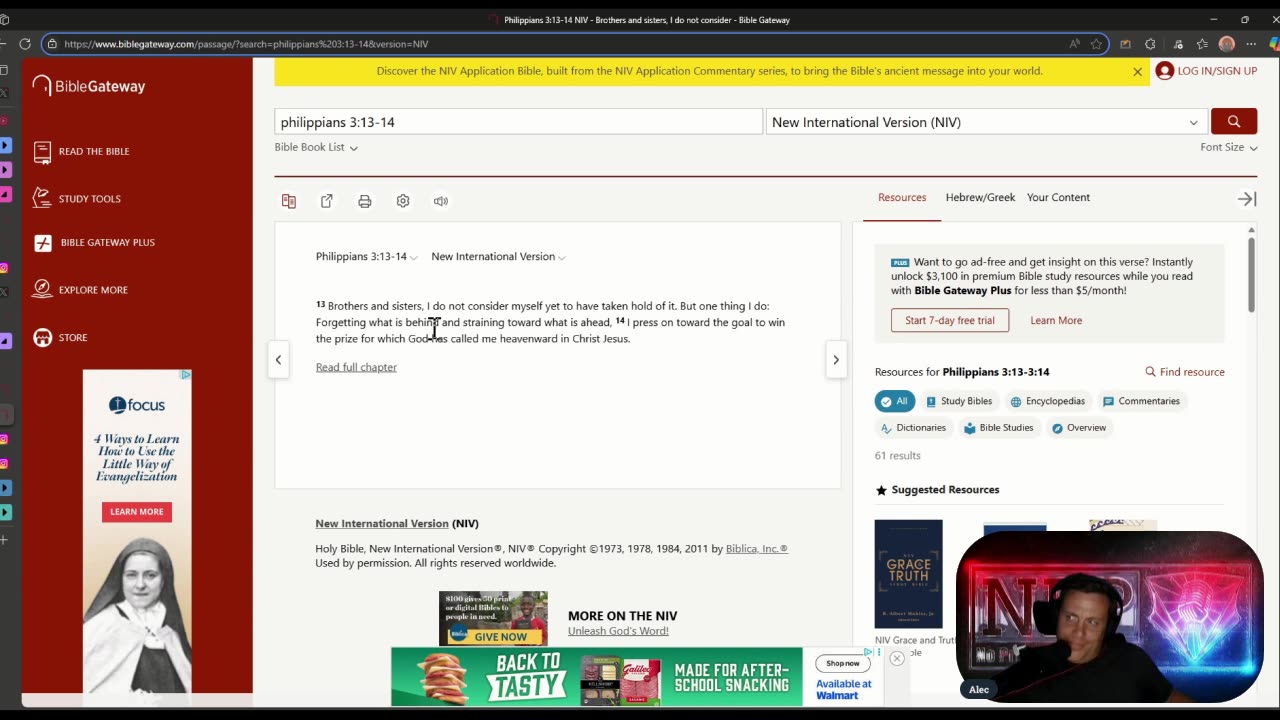Switch to the Your Content tab
This screenshot has width=1280, height=720.
point(1058,198)
